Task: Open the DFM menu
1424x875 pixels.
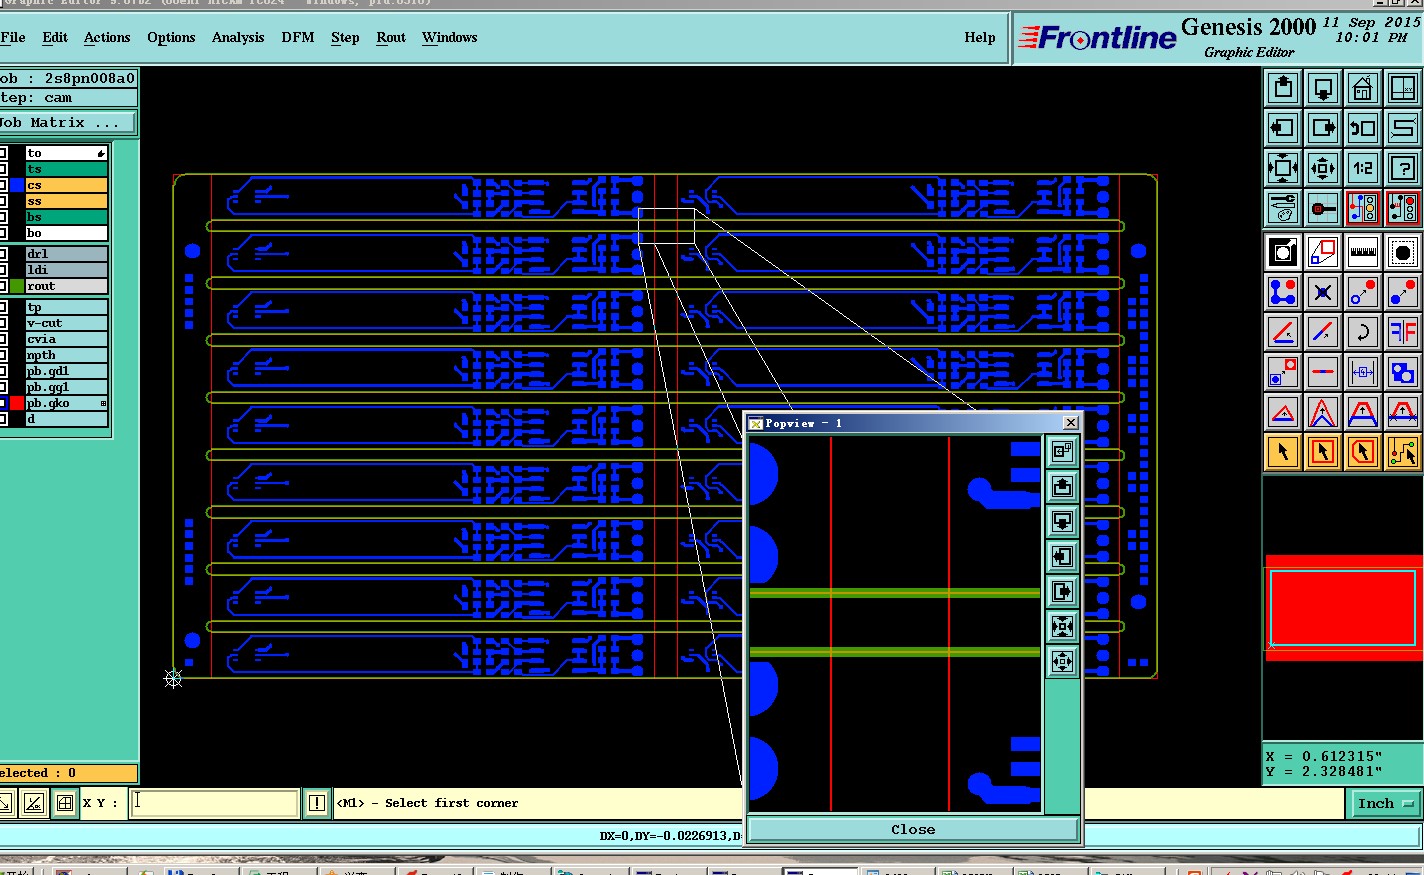Action: 298,37
